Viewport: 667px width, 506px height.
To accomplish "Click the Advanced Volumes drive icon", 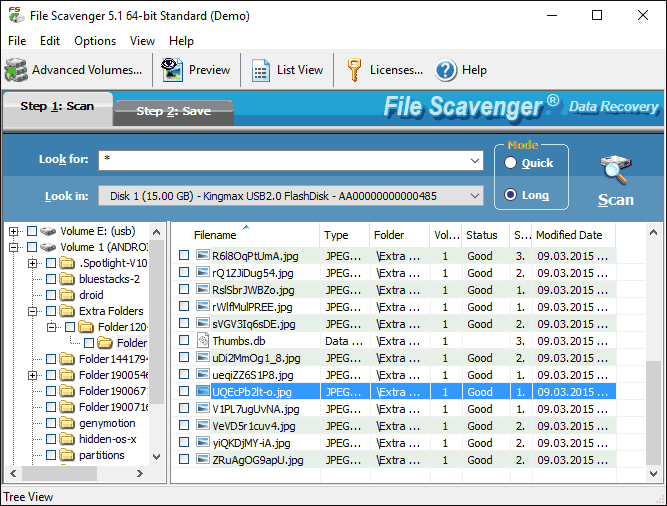I will [x=16, y=70].
